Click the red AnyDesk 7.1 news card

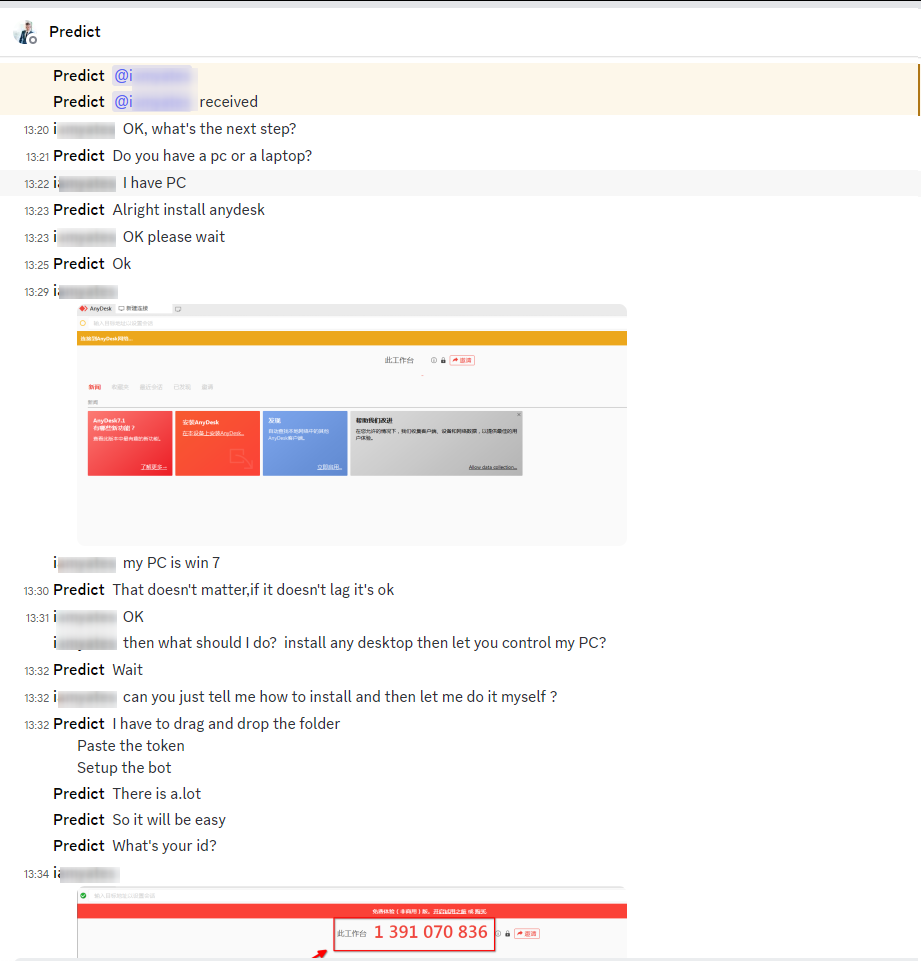(129, 443)
